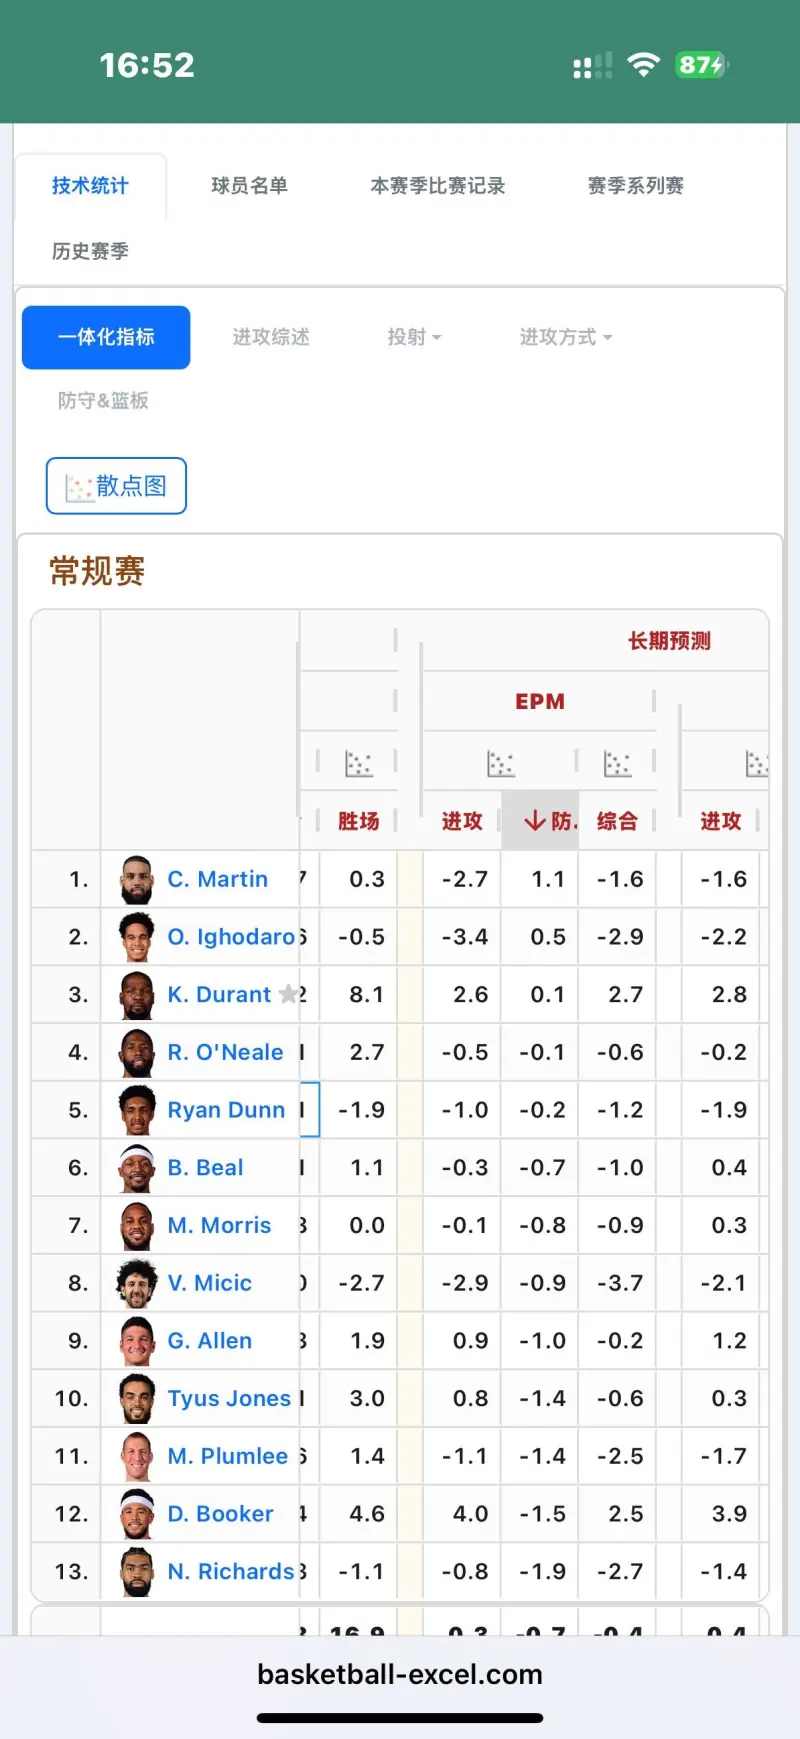The height and width of the screenshot is (1739, 800).
Task: Tap D. Booker's player avatar
Action: [136, 1514]
